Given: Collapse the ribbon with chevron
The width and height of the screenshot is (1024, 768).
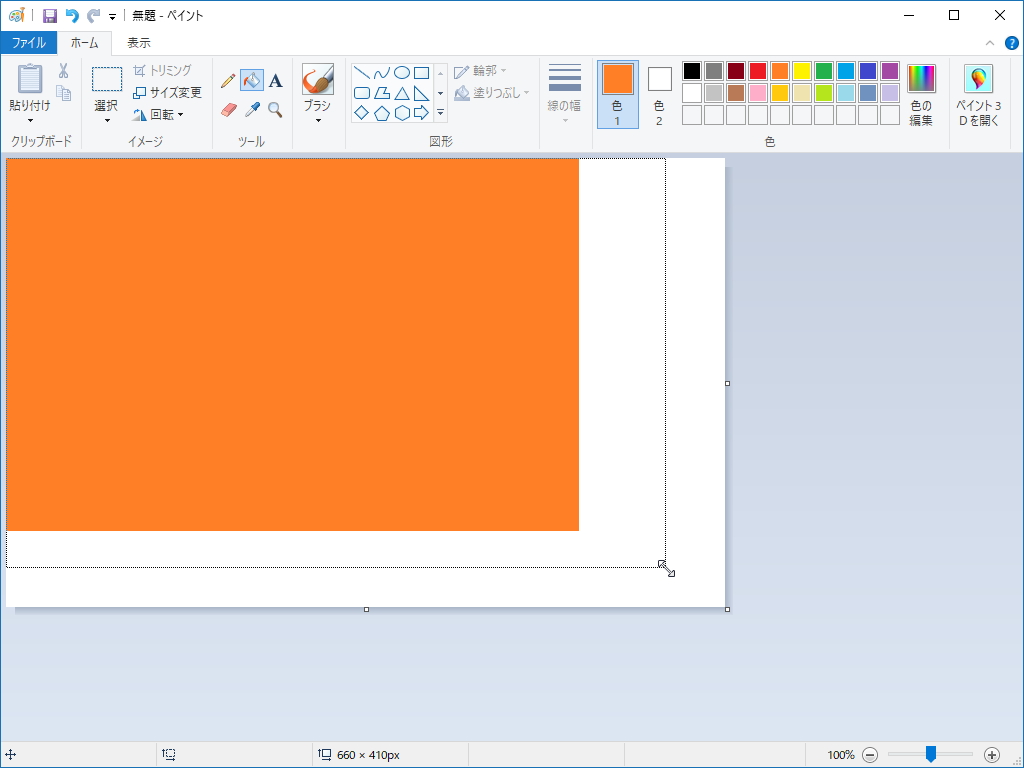Looking at the screenshot, I should coord(990,43).
